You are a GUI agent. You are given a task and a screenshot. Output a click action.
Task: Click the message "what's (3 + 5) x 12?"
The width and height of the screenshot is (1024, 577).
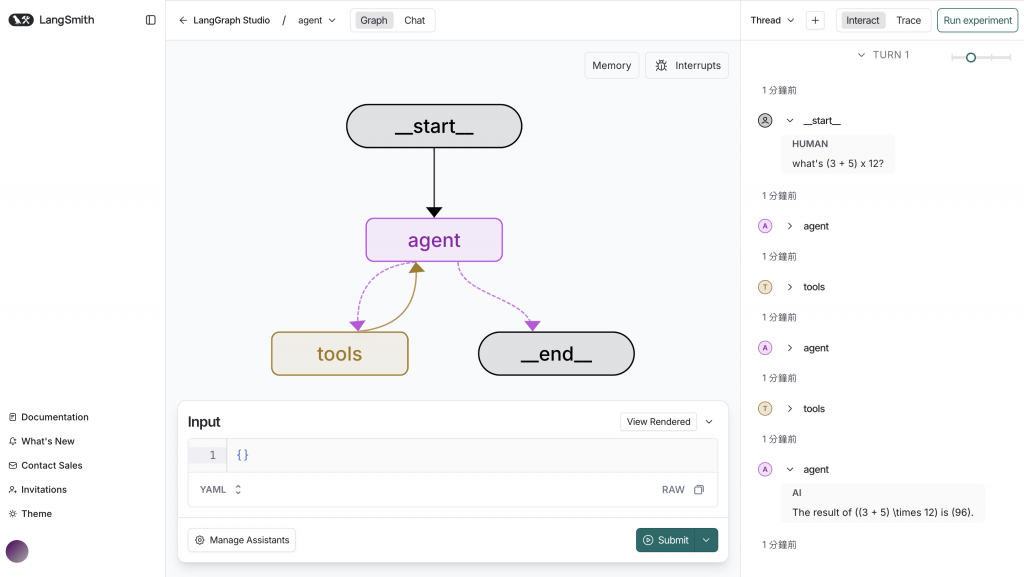pyautogui.click(x=838, y=163)
